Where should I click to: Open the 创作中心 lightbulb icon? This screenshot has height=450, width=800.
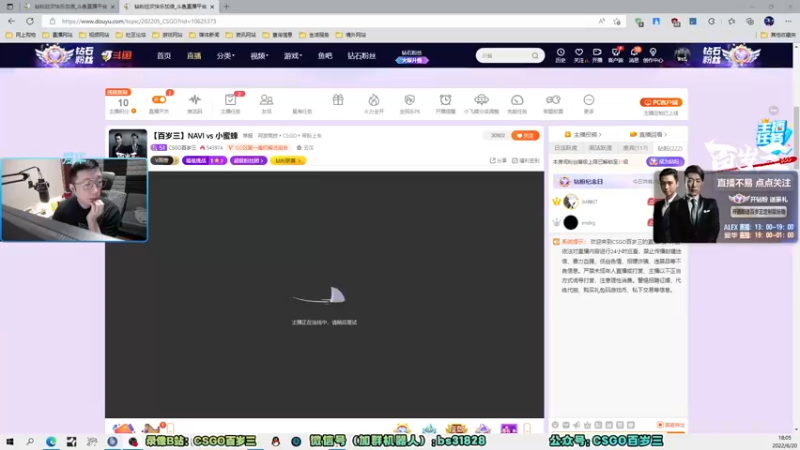(x=653, y=55)
